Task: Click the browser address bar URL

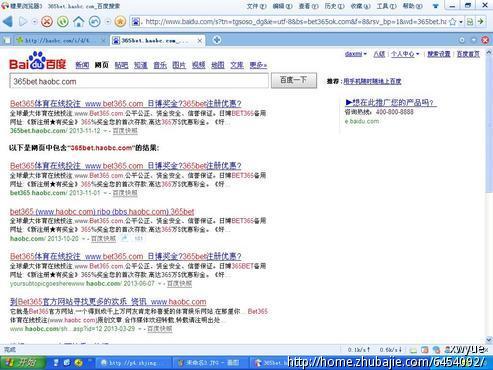Action: pyautogui.click(x=295, y=22)
